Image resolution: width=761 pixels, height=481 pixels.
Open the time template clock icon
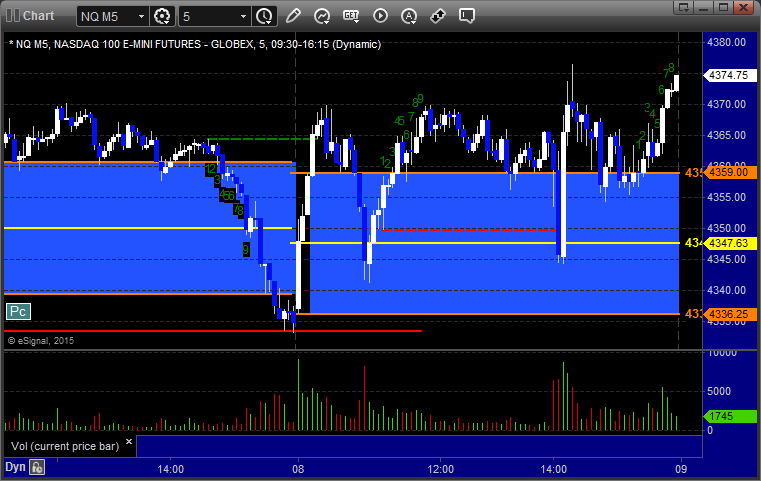pyautogui.click(x=265, y=17)
